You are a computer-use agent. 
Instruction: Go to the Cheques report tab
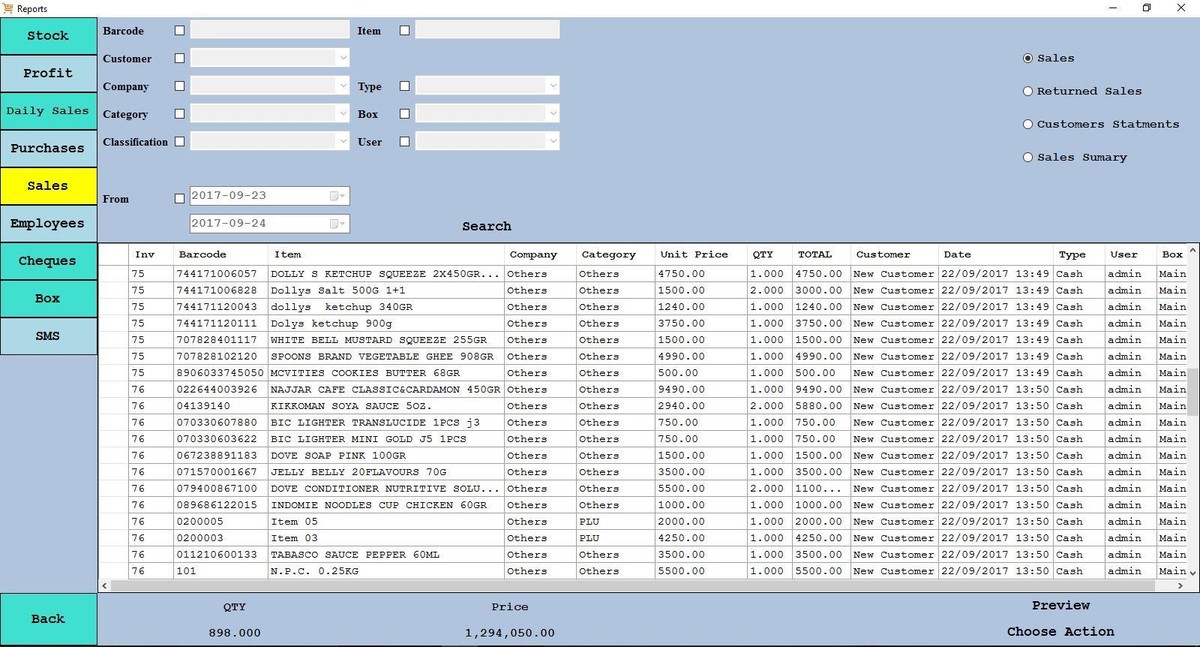(48, 261)
